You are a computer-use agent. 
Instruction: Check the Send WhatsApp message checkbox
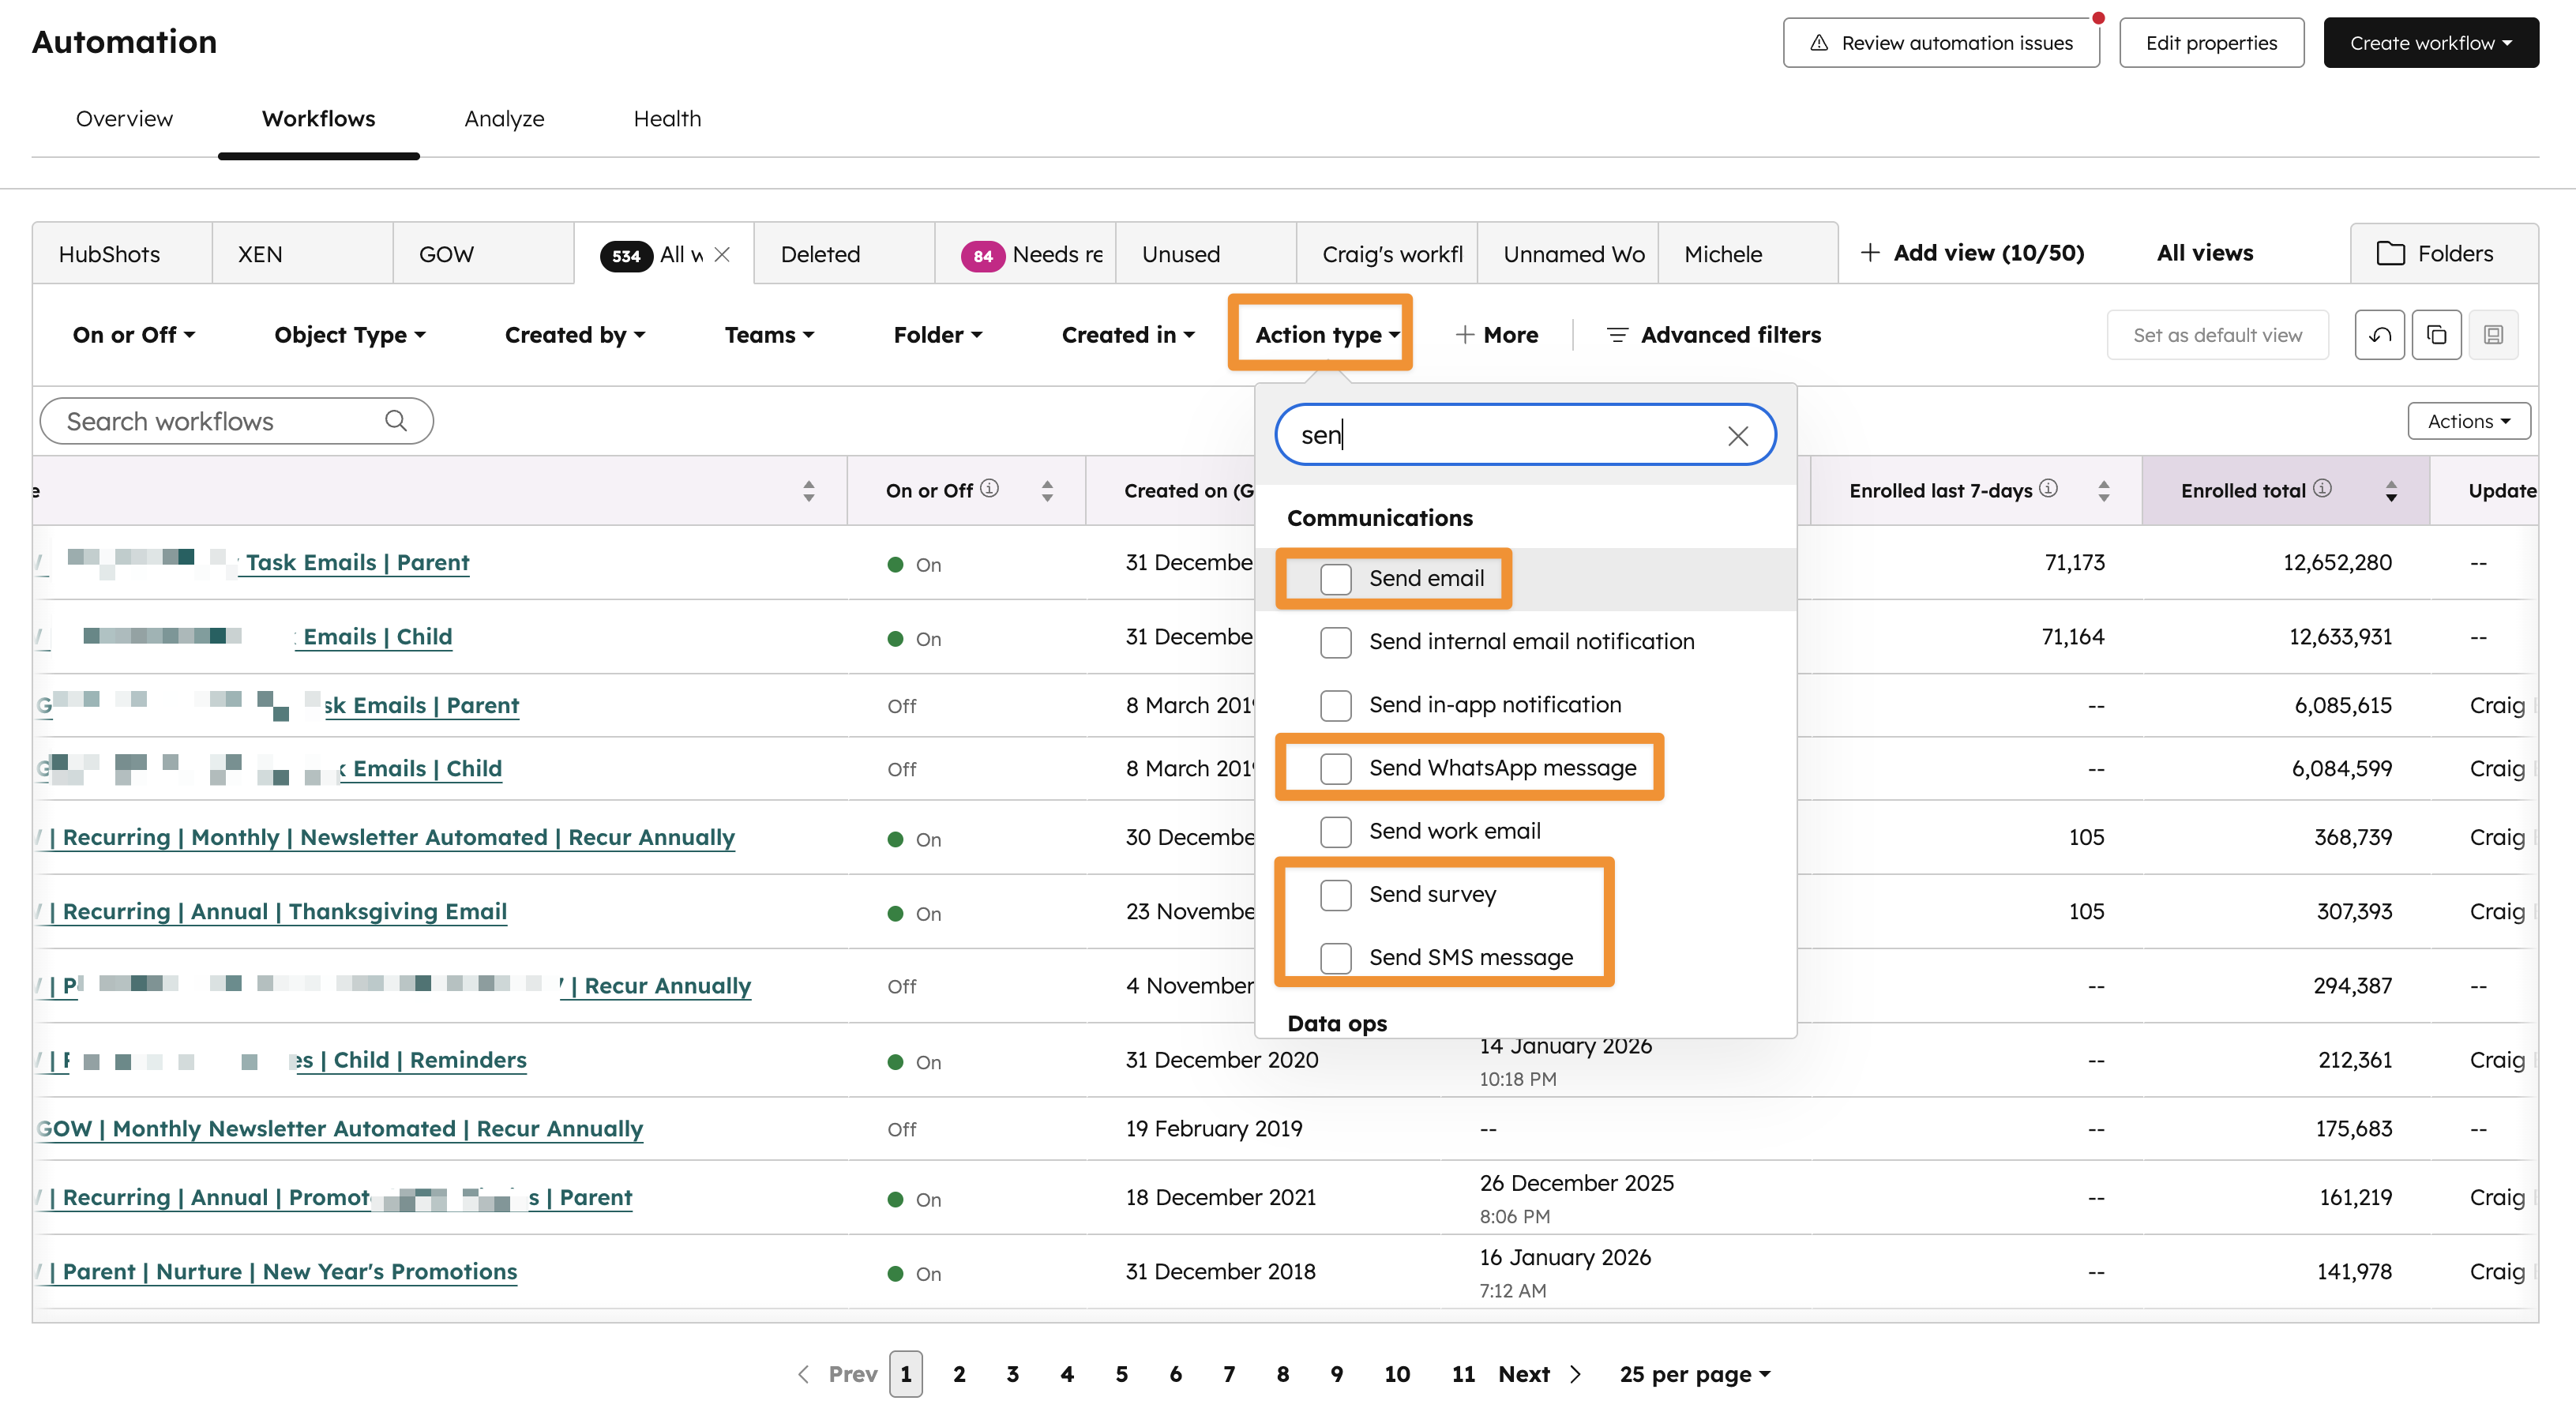tap(1335, 768)
